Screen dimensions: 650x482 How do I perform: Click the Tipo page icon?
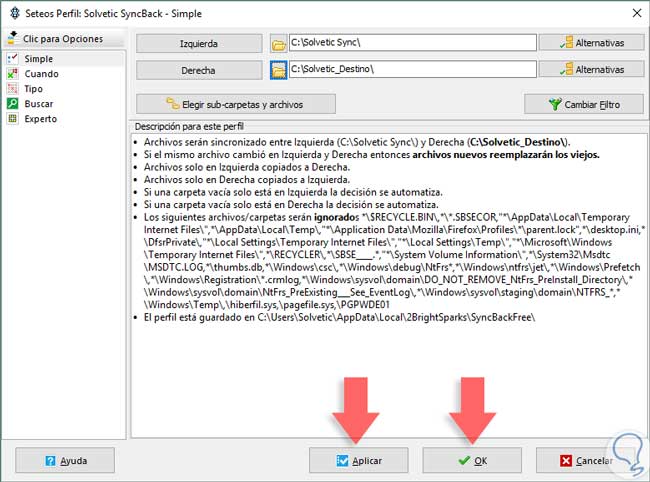[x=13, y=88]
